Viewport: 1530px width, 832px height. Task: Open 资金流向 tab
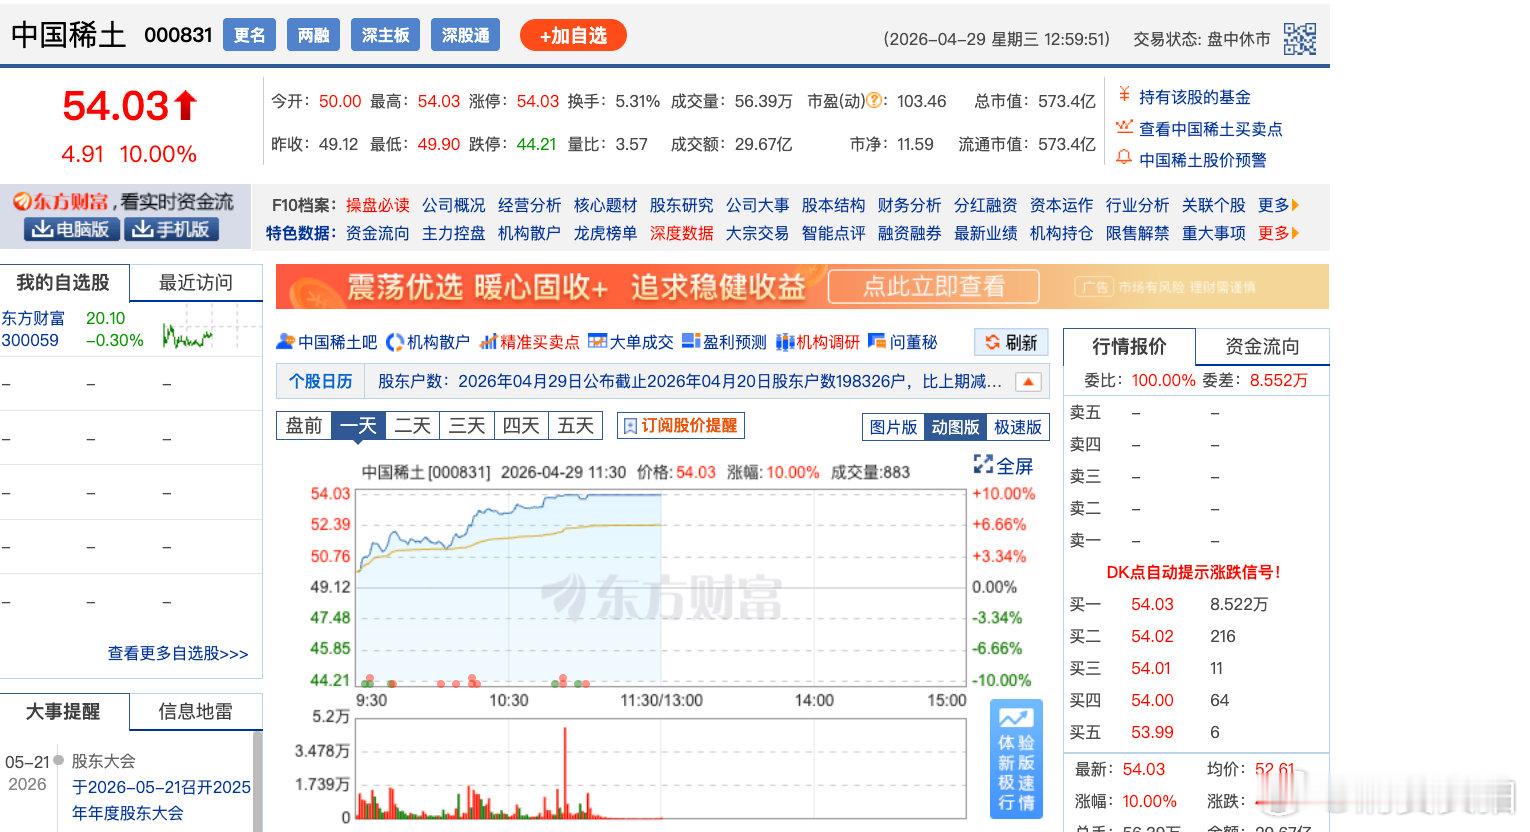coord(1262,347)
